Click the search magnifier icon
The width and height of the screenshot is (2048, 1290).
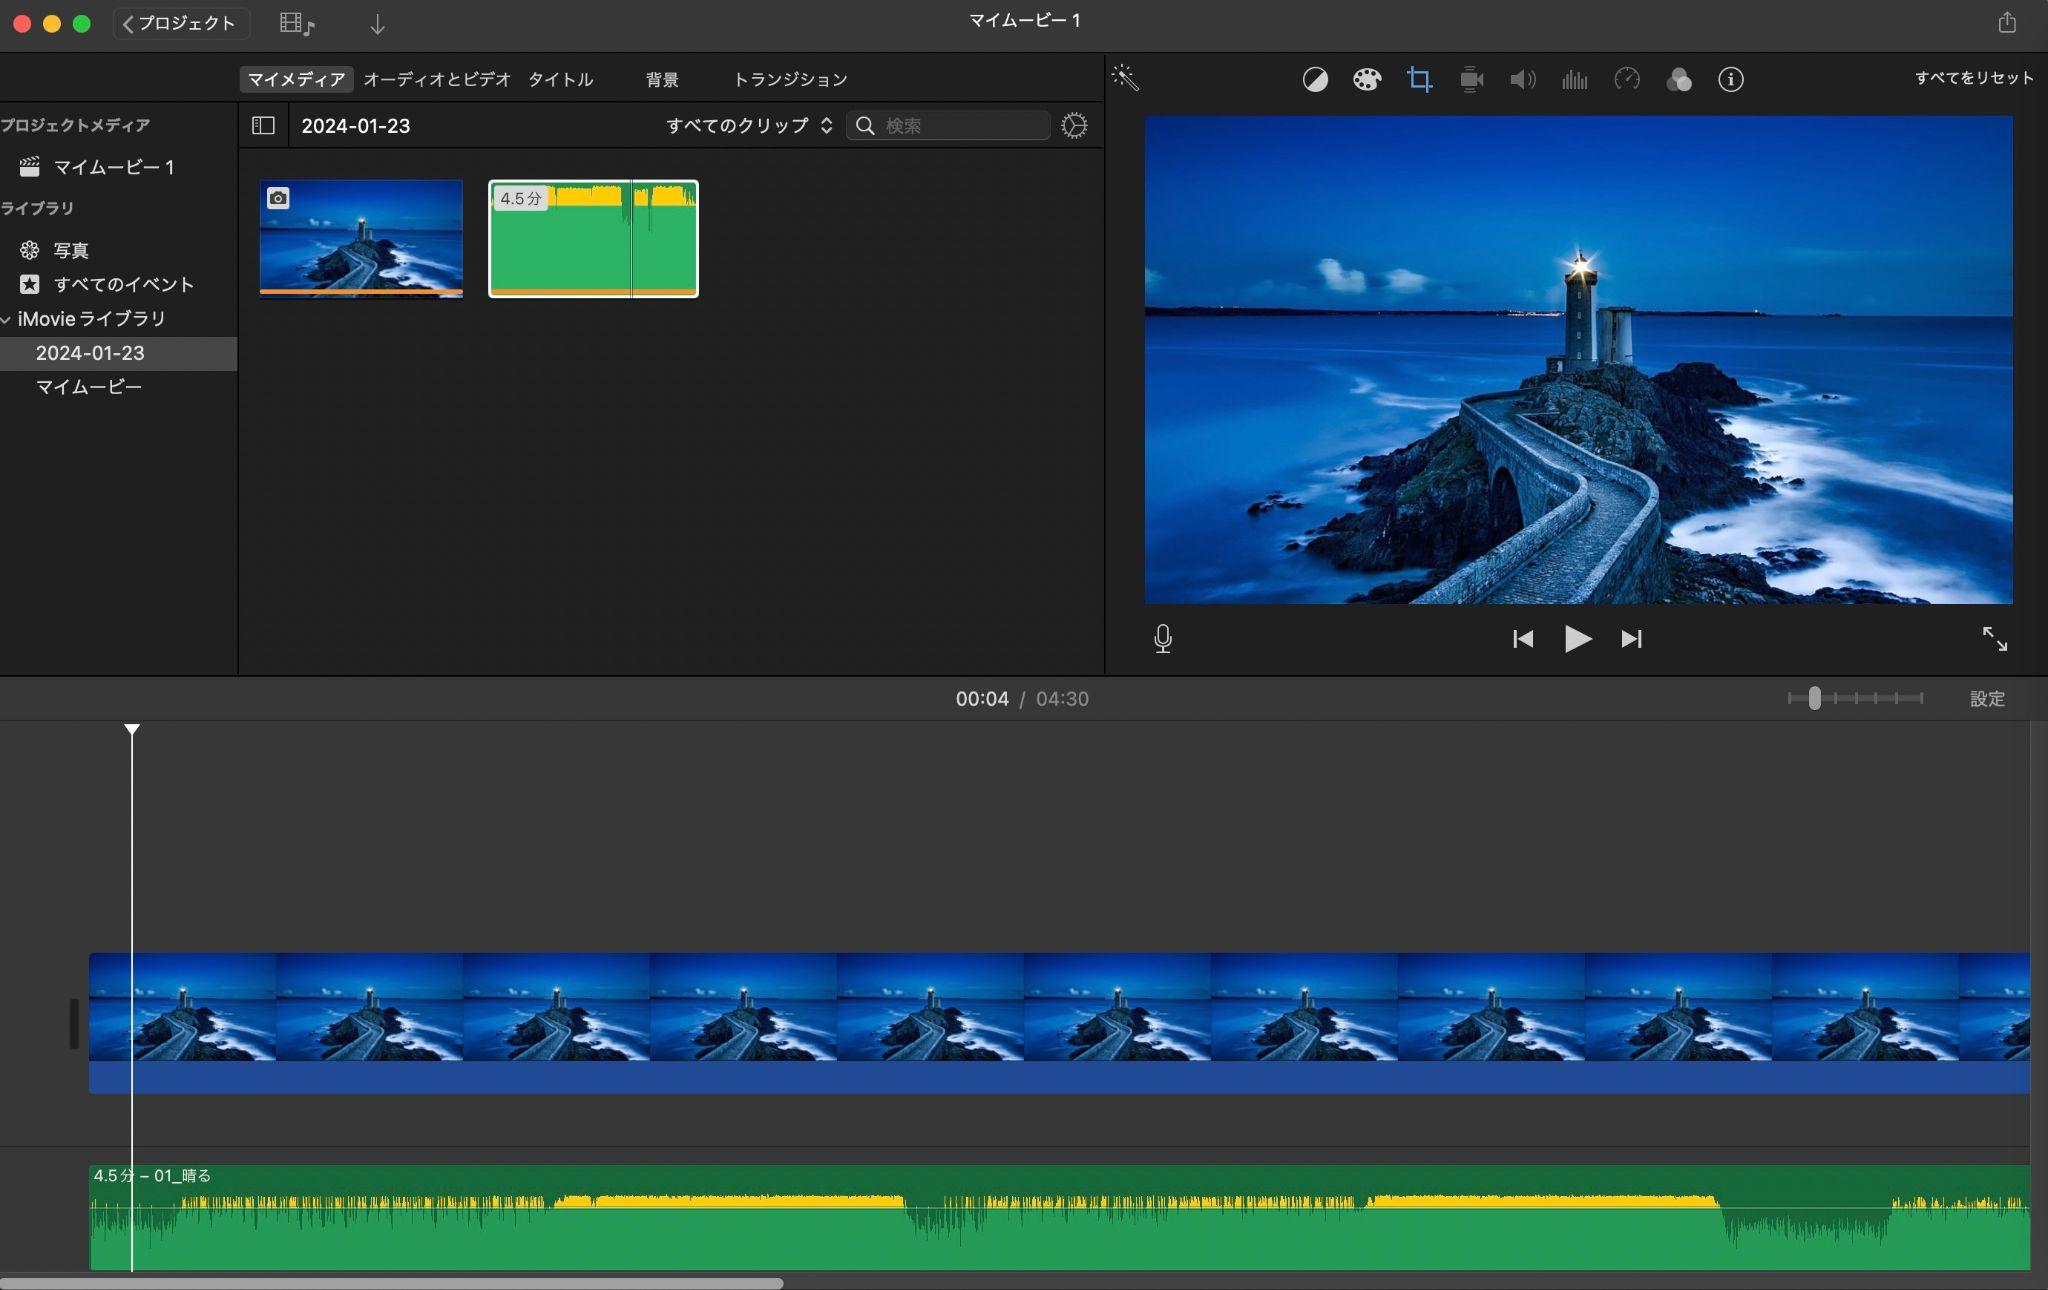865,125
